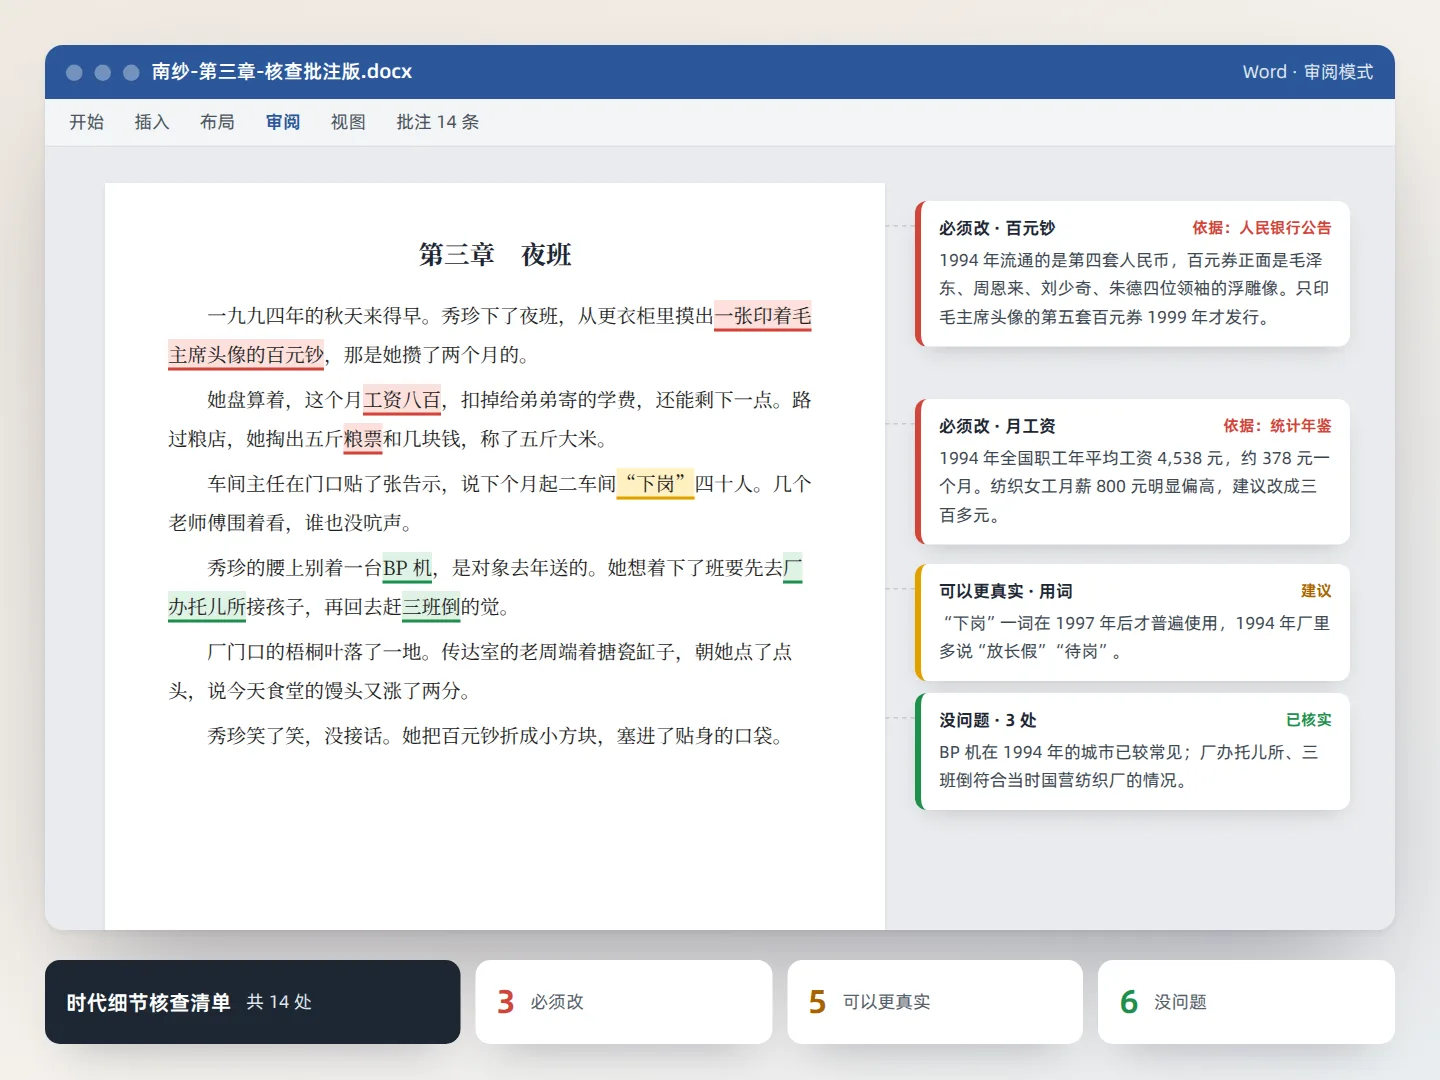The image size is (1440, 1080).
Task: Select the chapter heading 第三章 夜班
Action: (495, 255)
